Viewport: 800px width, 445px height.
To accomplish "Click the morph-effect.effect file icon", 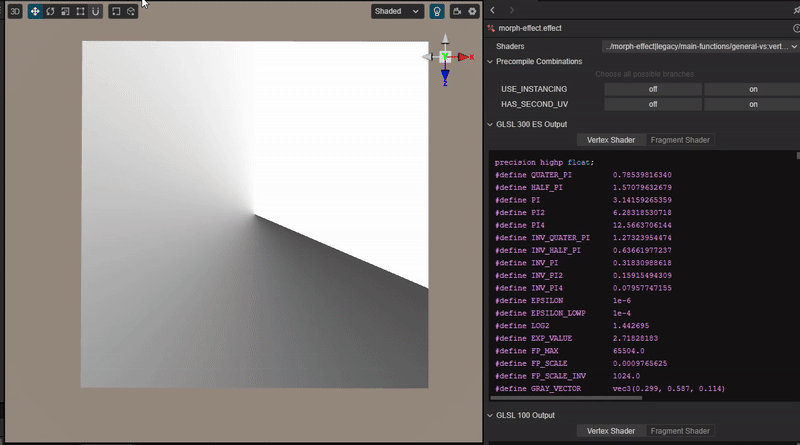I will (491, 29).
